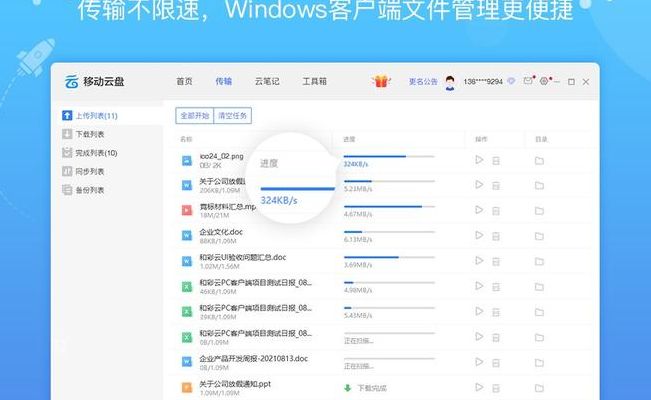
Task: Delete the 企业文化.doc task
Action: point(496,236)
